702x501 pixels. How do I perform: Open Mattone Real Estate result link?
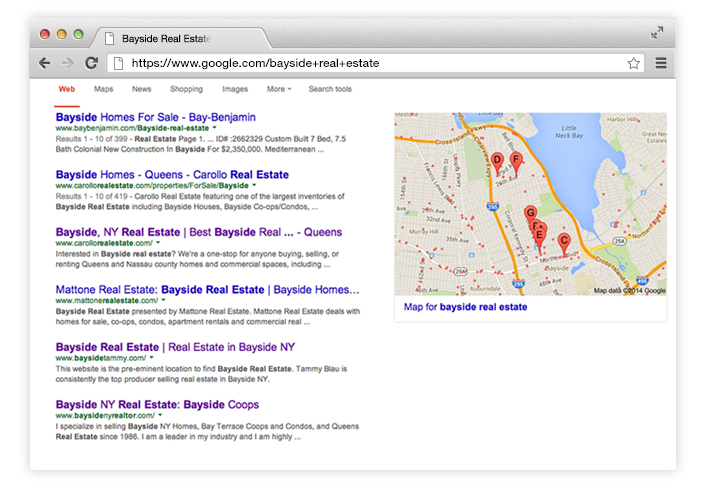[207, 290]
